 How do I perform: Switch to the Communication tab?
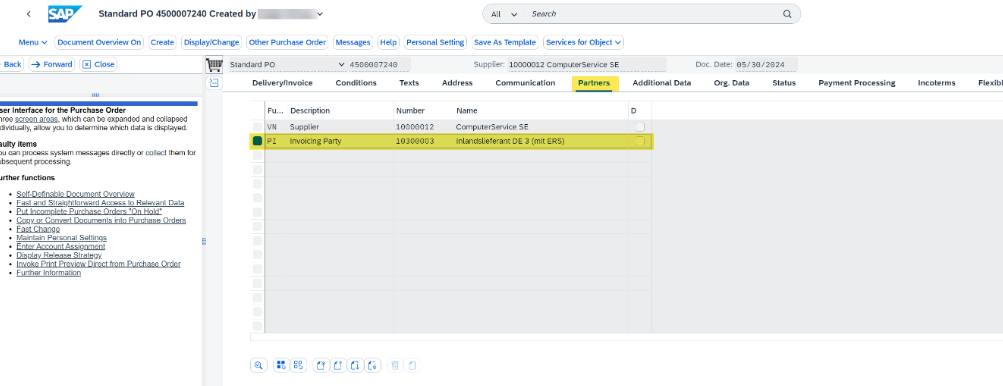[x=525, y=83]
